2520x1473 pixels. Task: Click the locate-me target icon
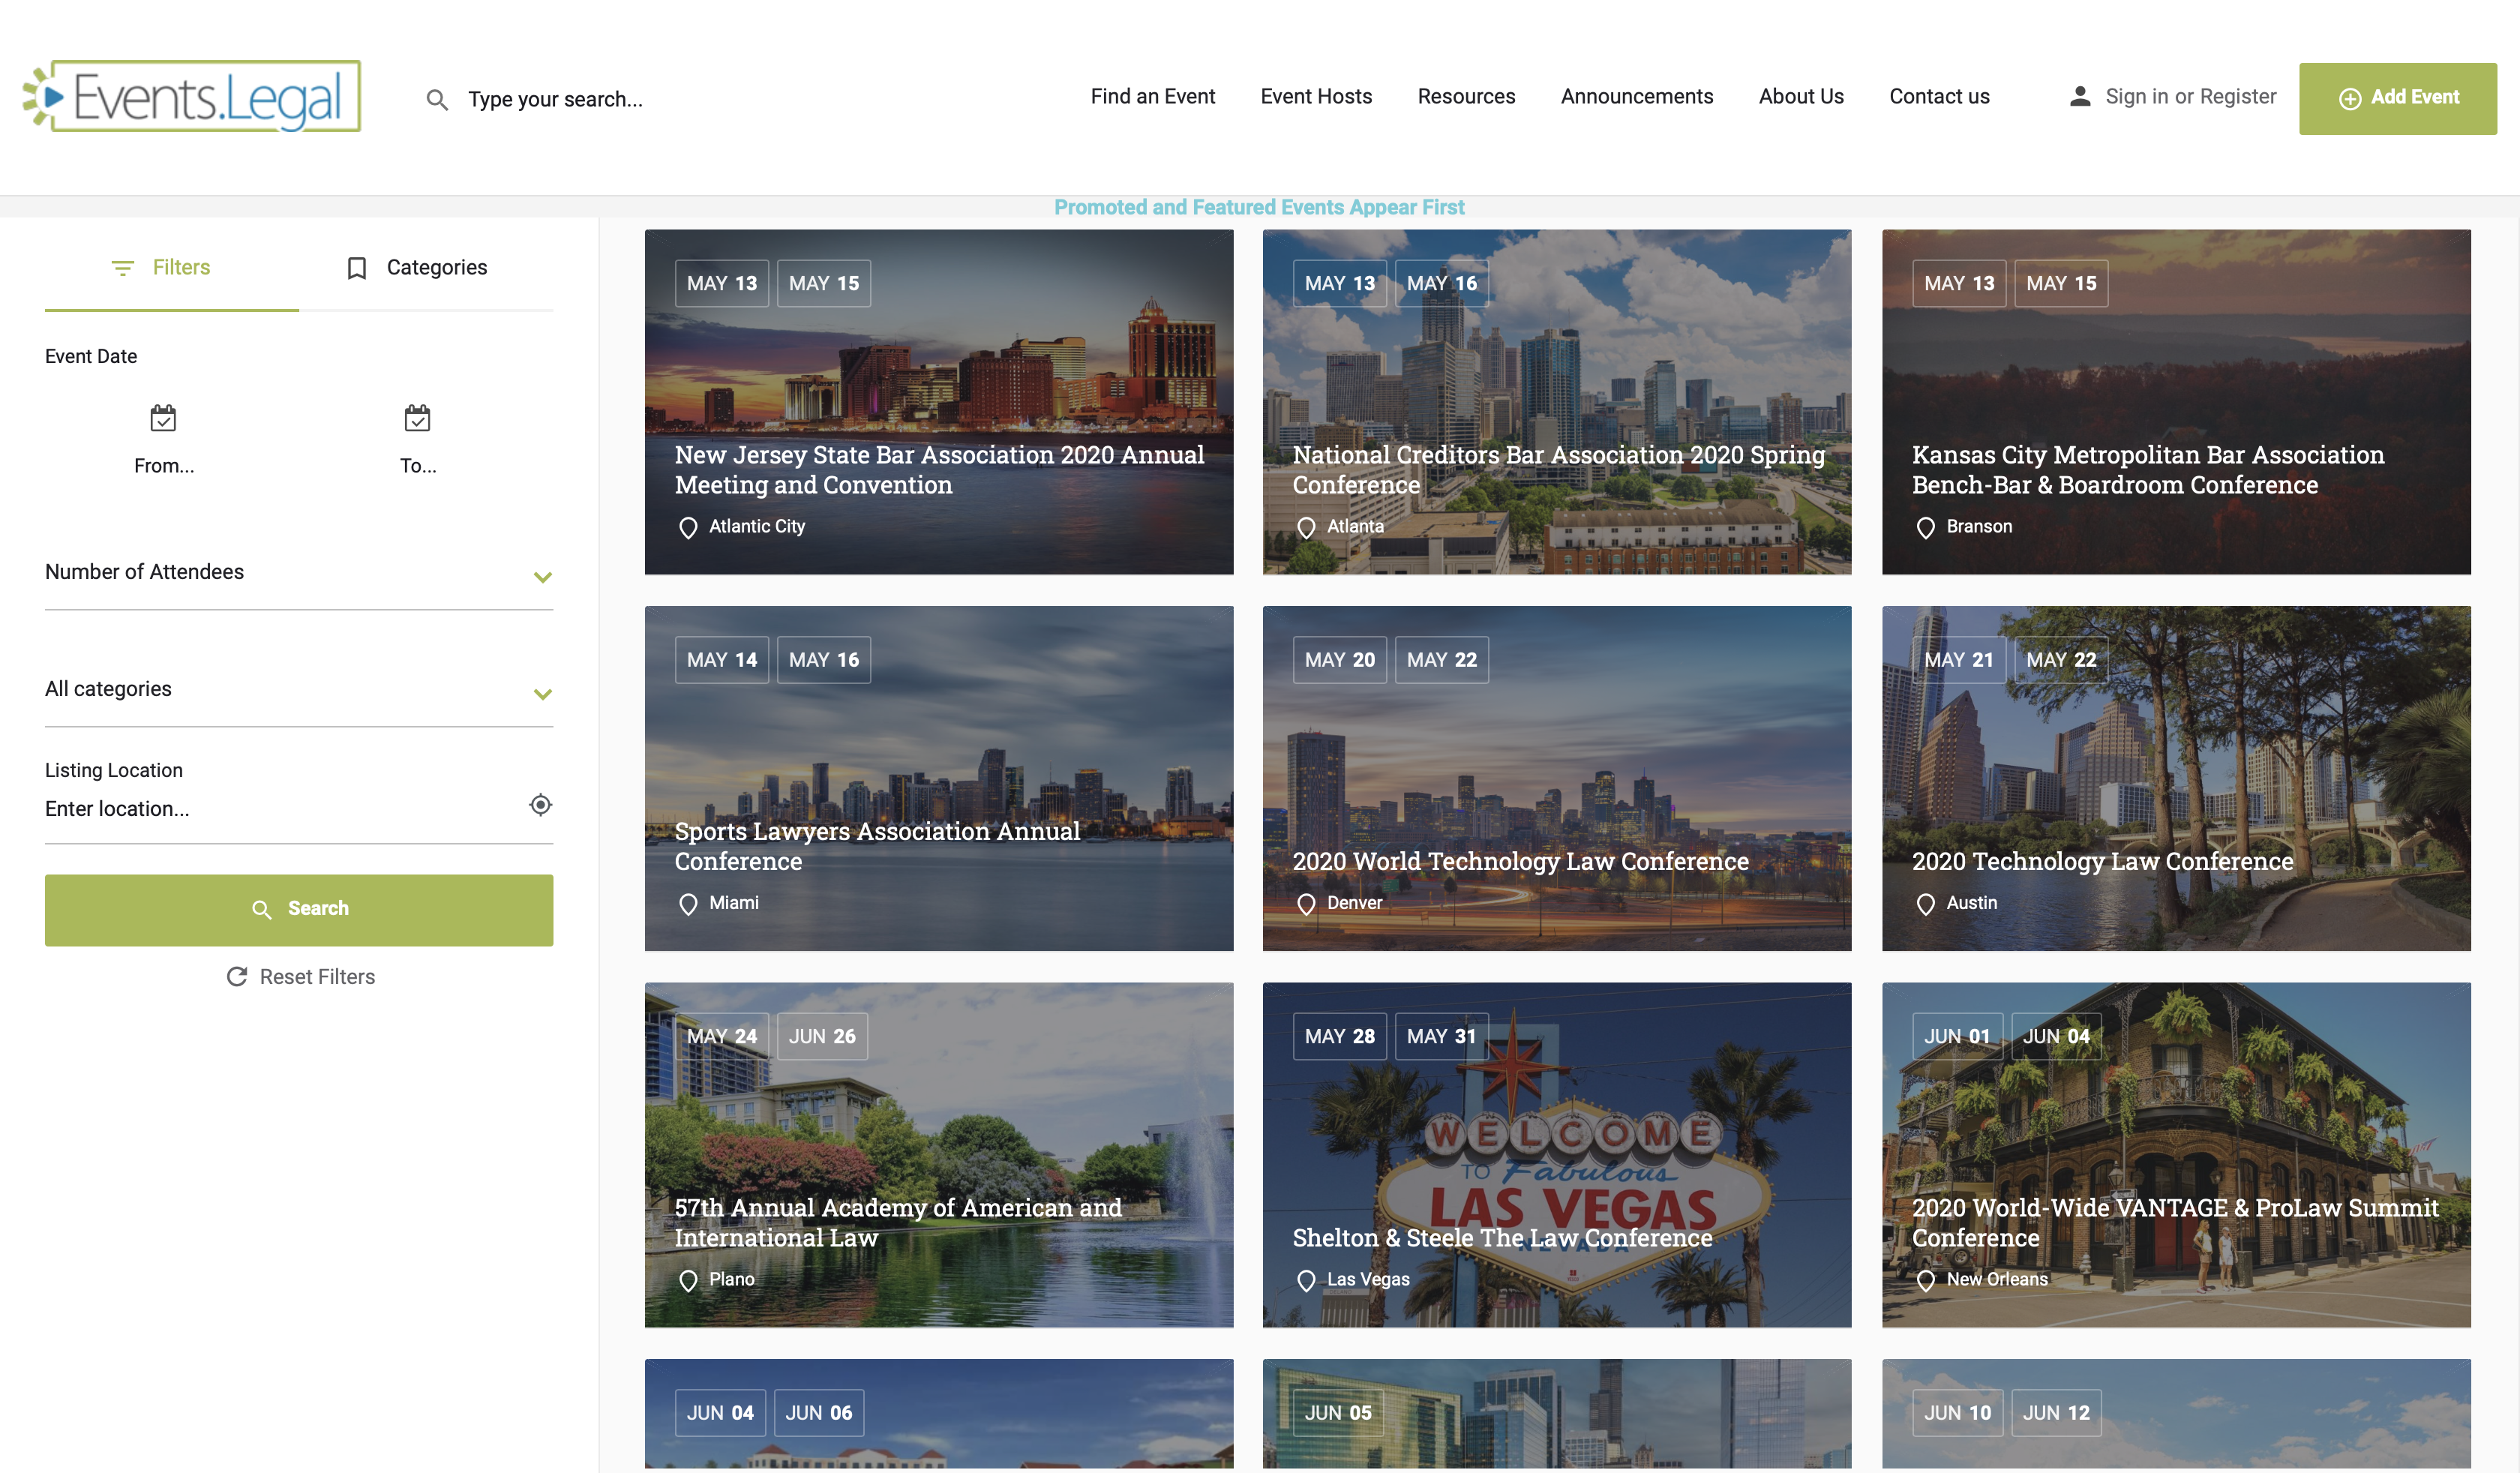coord(540,805)
